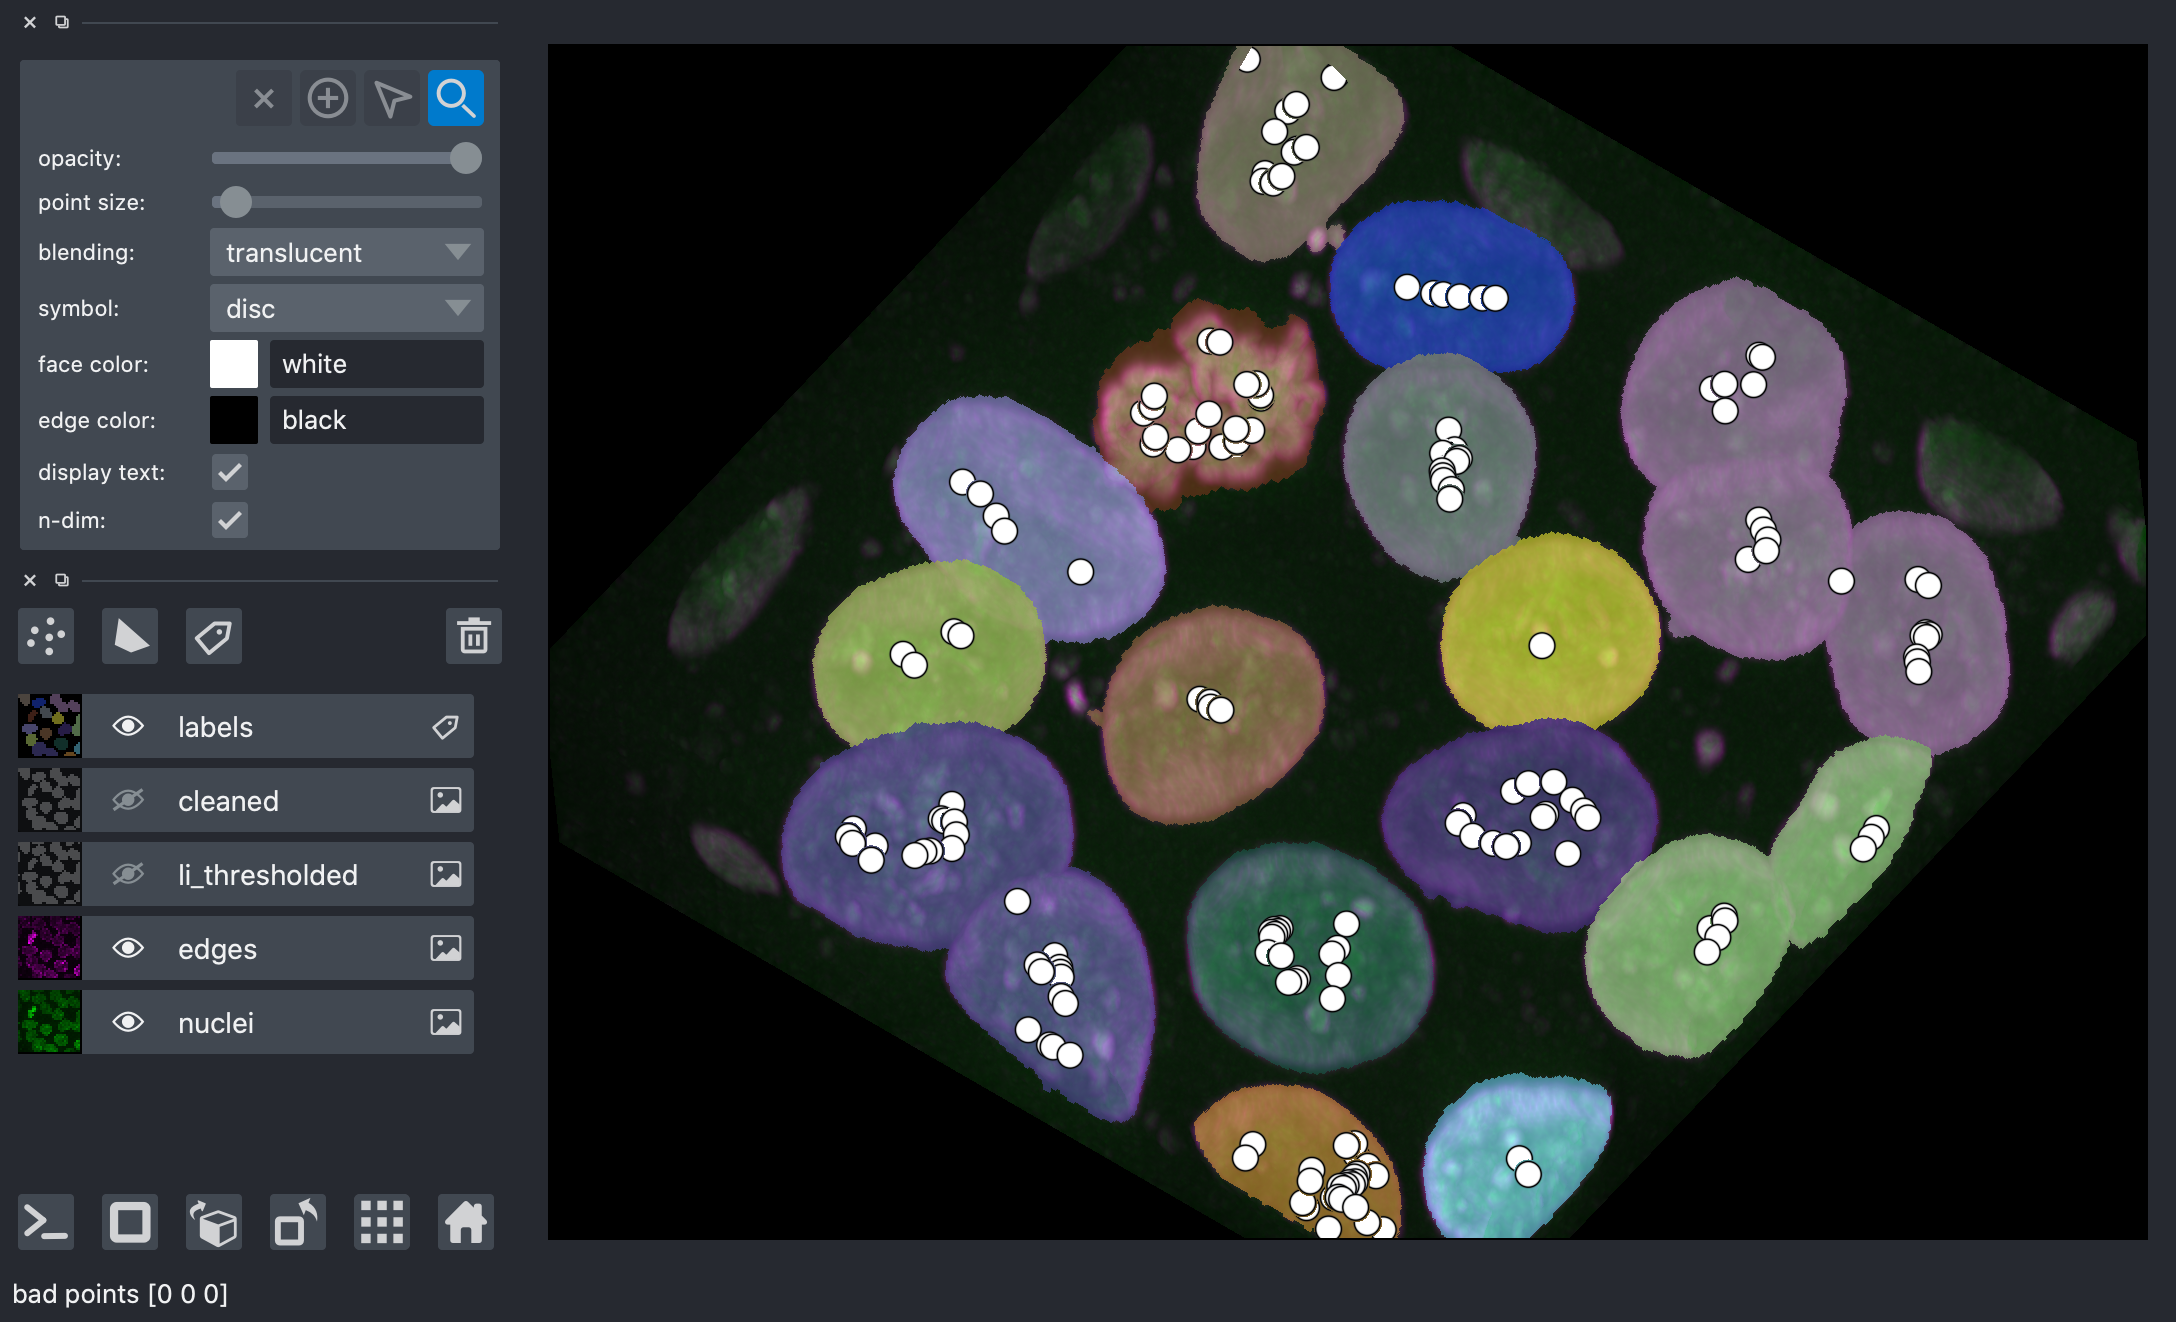2176x1322 pixels.
Task: Adjust the point size slider handle
Action: click(235, 202)
